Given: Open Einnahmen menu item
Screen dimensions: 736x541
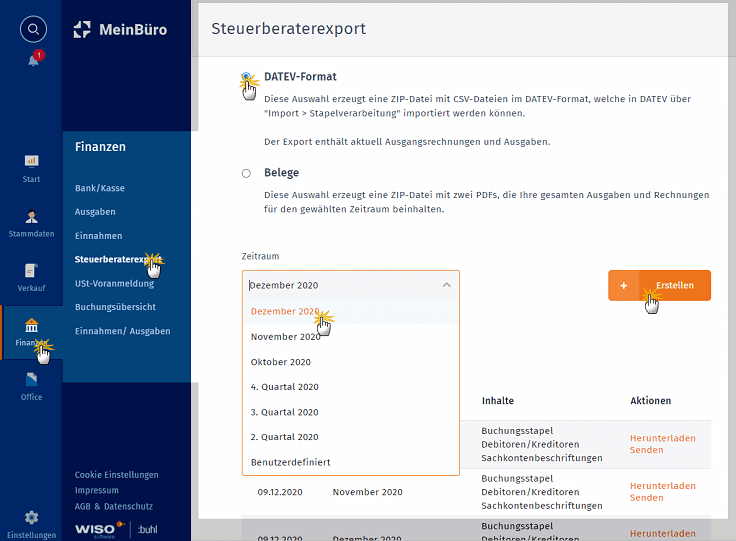Looking at the screenshot, I should point(99,236).
